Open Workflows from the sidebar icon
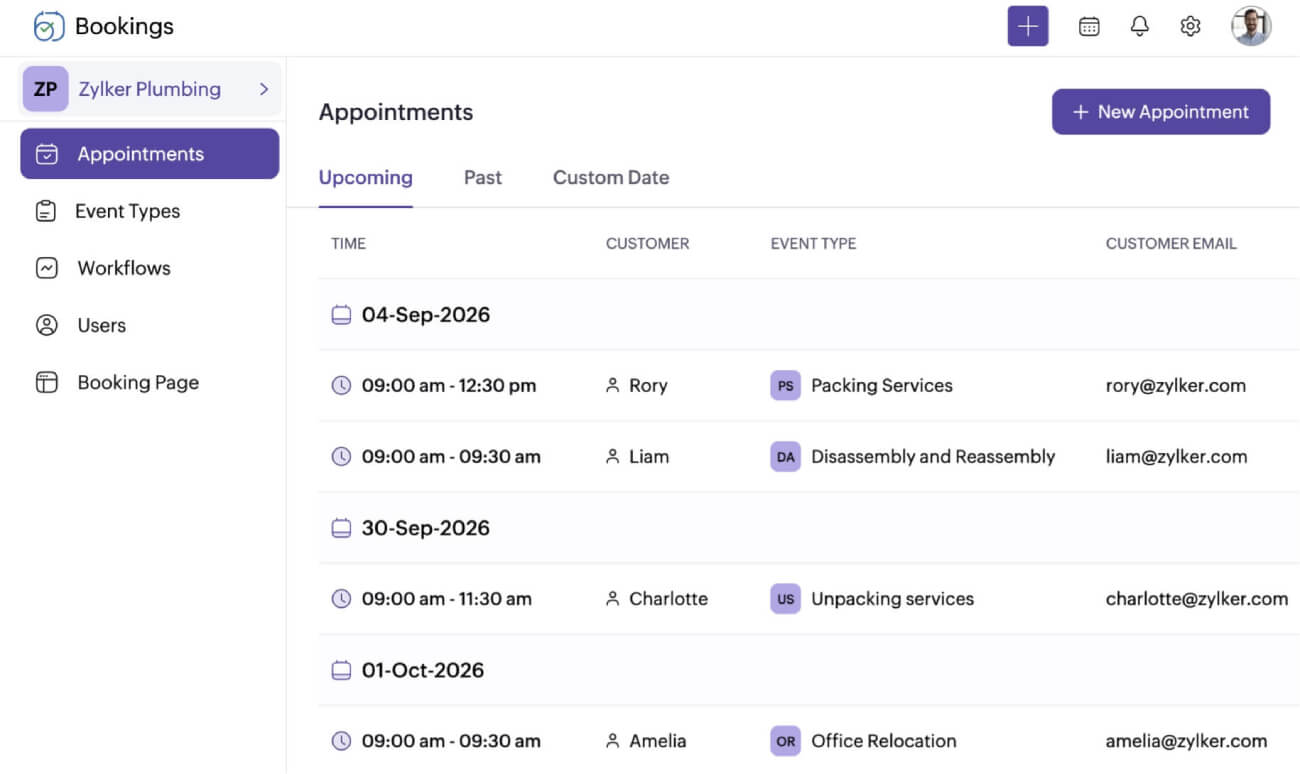Viewport: 1300px width, 774px height. 46,268
